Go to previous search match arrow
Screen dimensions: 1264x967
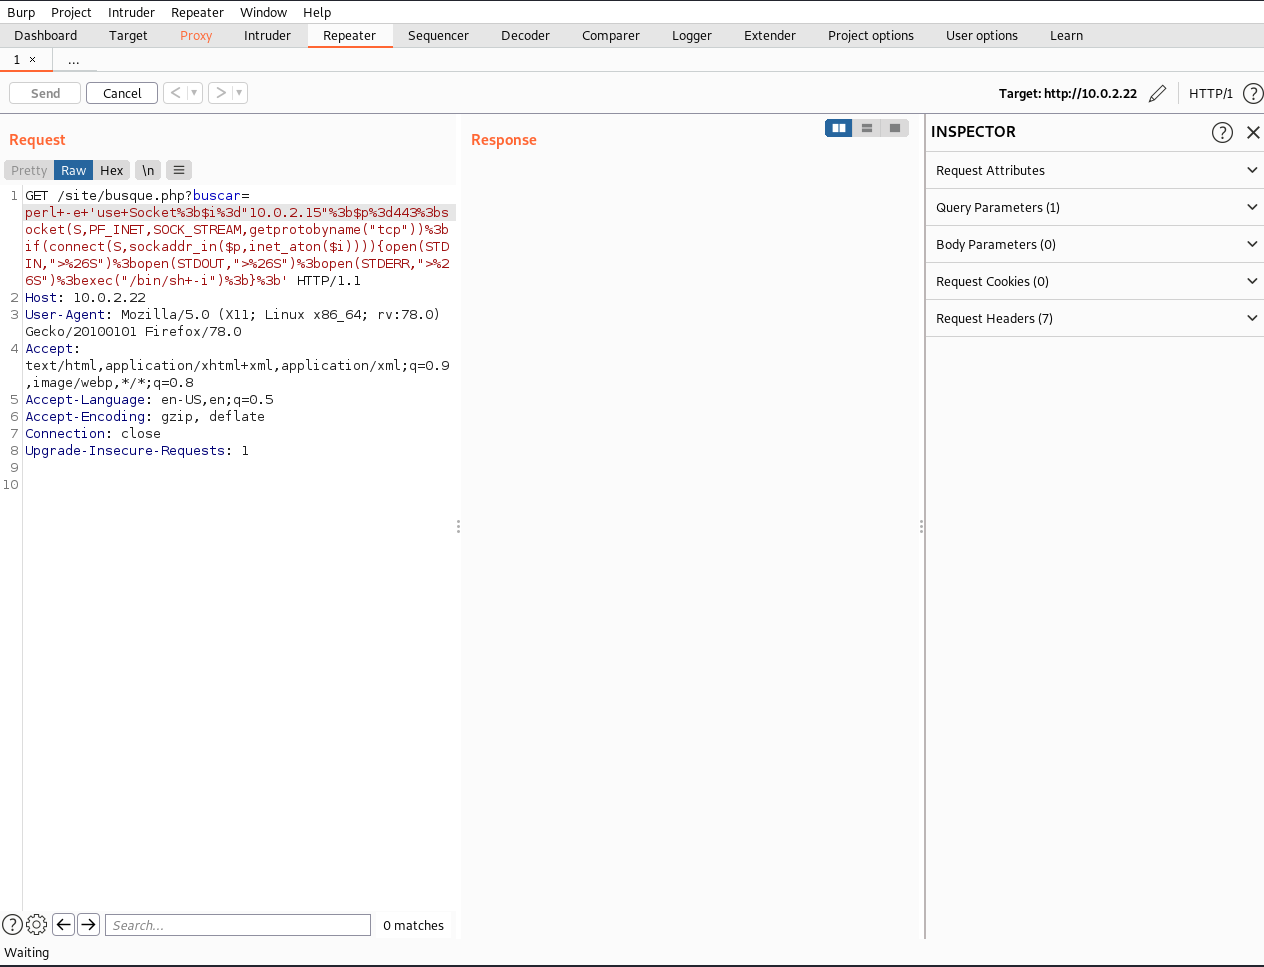[x=63, y=924]
